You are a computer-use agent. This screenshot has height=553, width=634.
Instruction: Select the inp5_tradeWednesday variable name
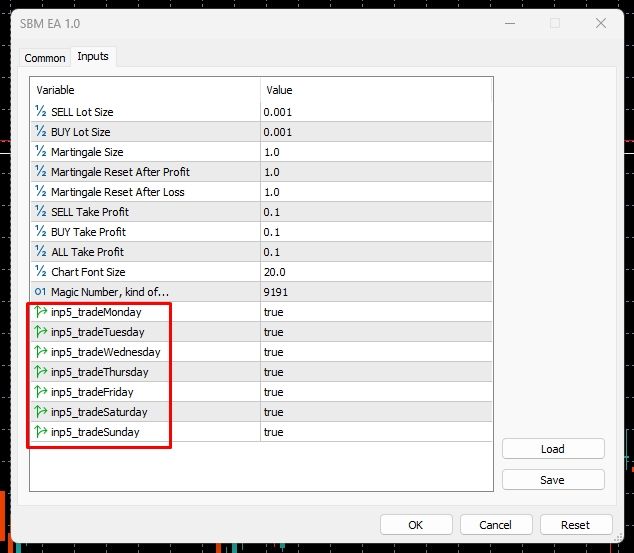pyautogui.click(x=106, y=352)
